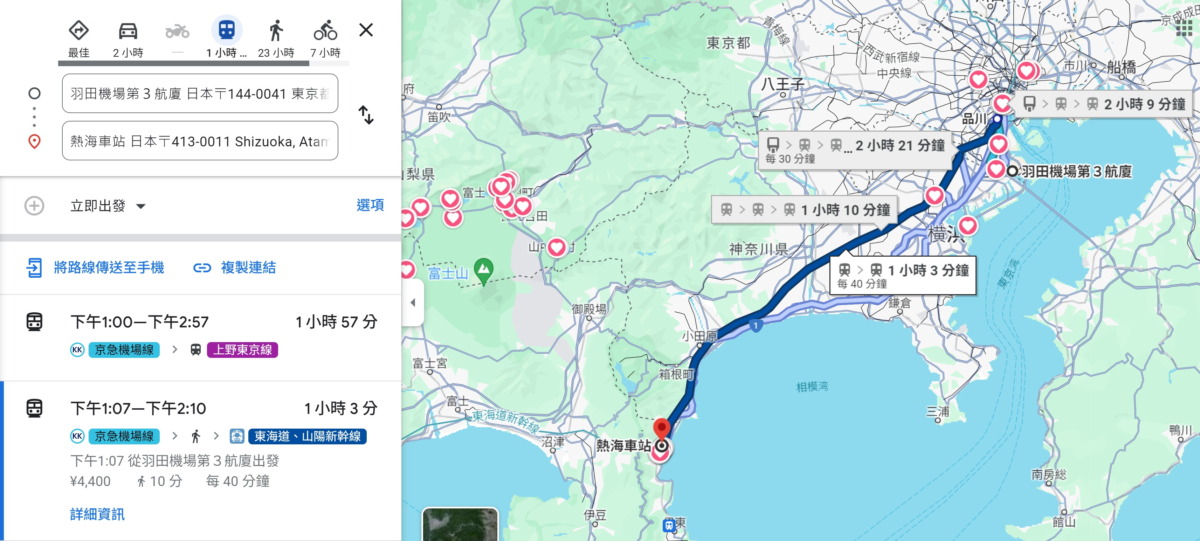Open the map layers thumbnail
The image size is (1200, 541).
click(x=462, y=525)
